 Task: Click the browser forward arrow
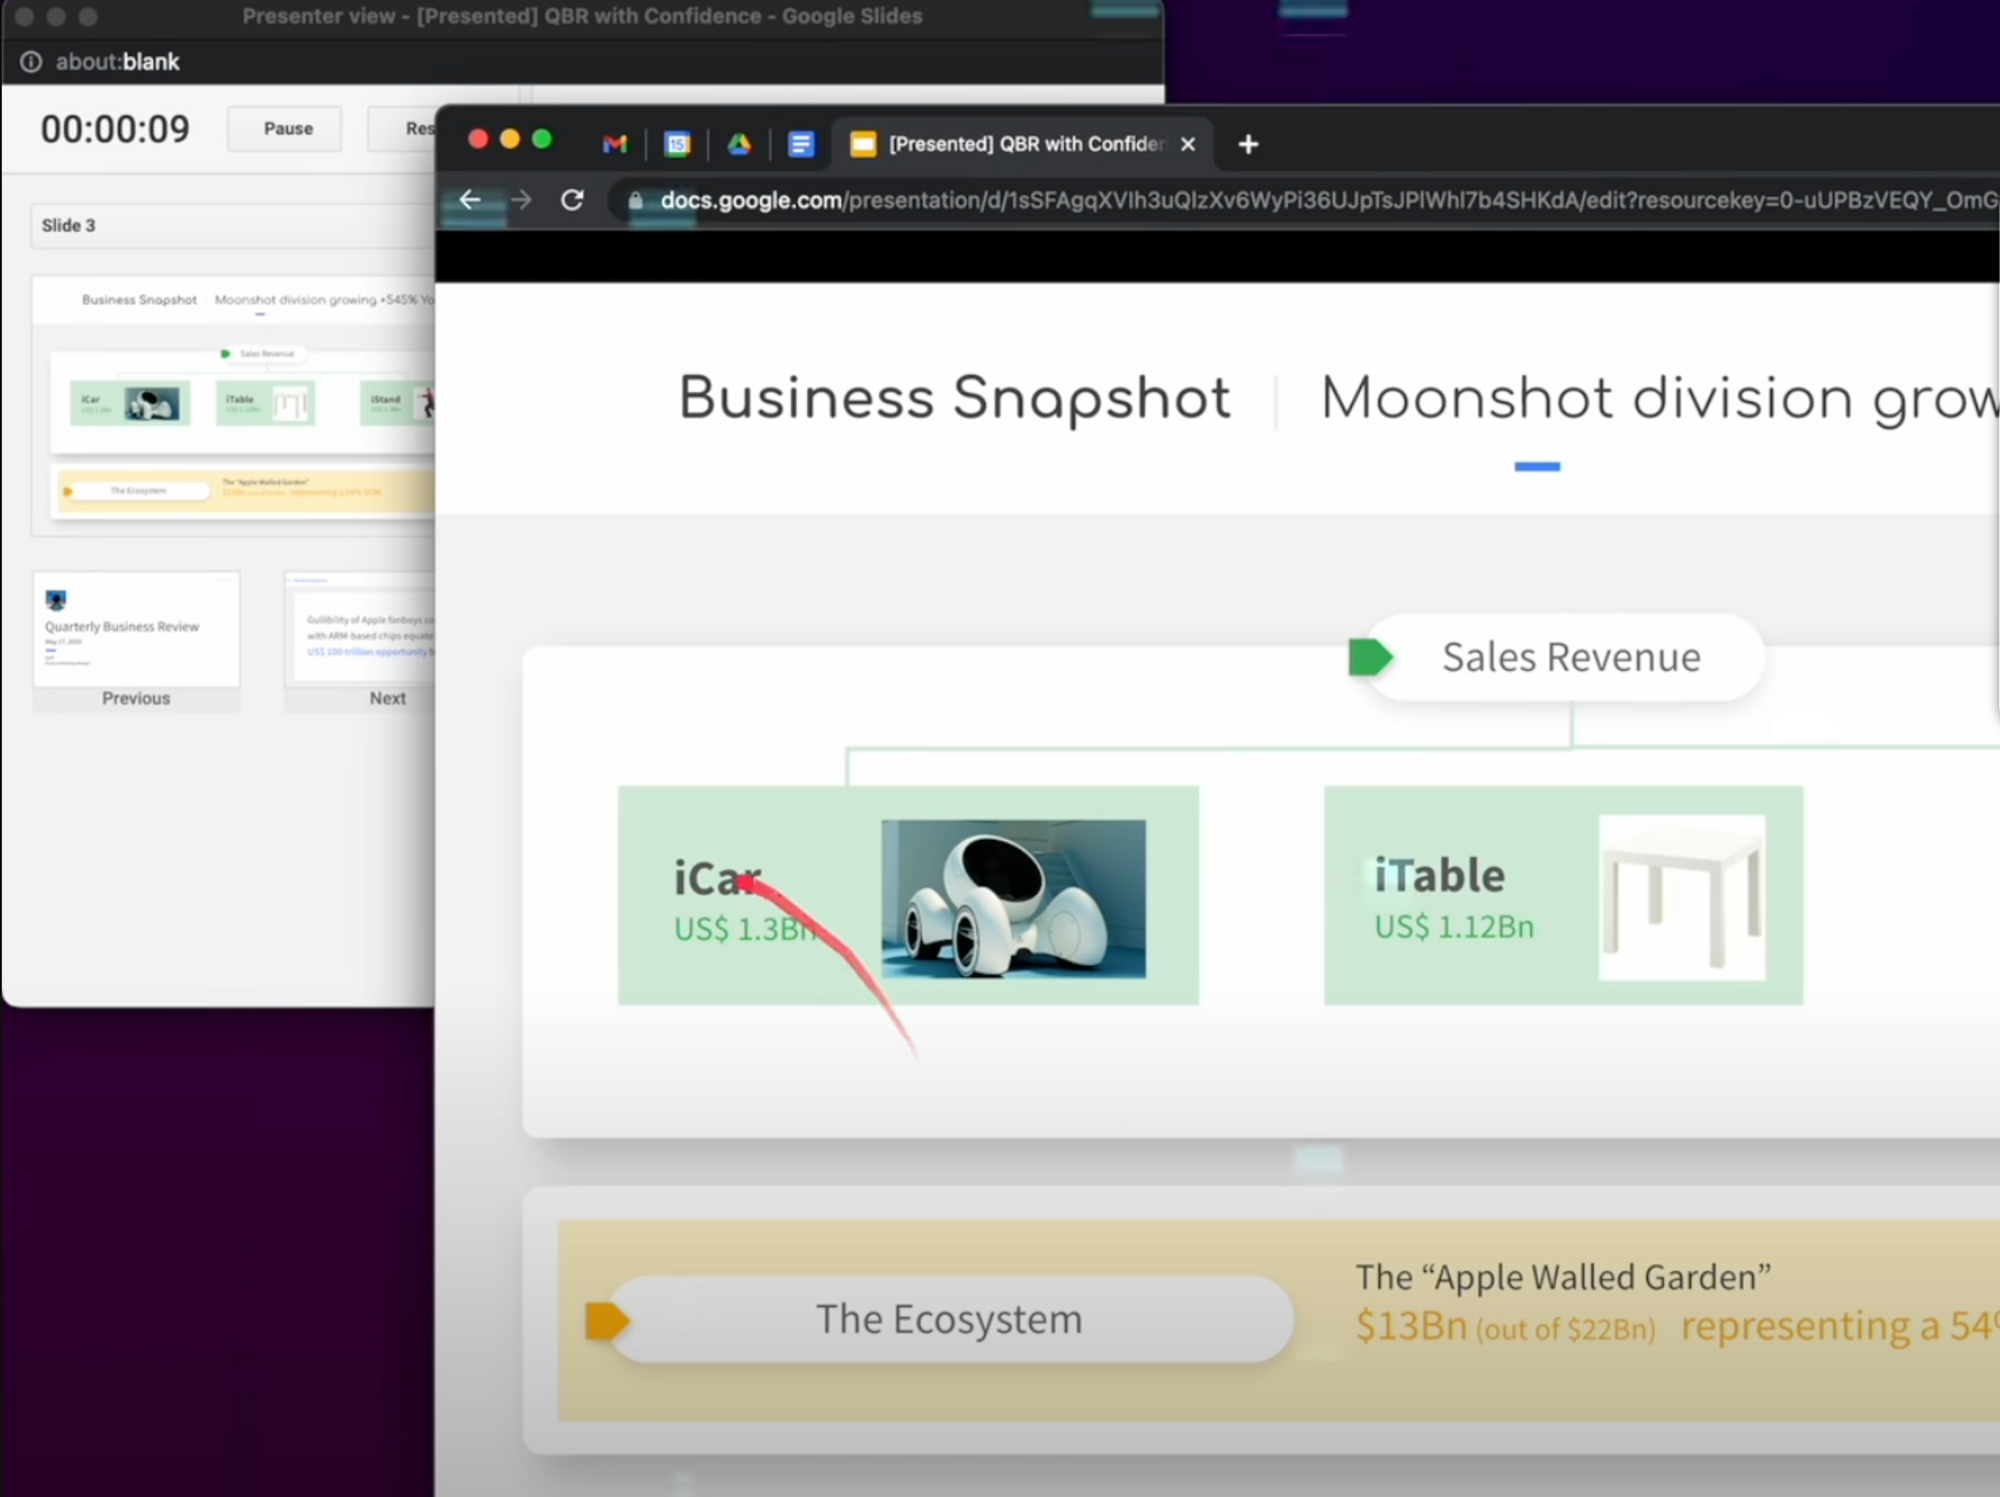(x=521, y=200)
